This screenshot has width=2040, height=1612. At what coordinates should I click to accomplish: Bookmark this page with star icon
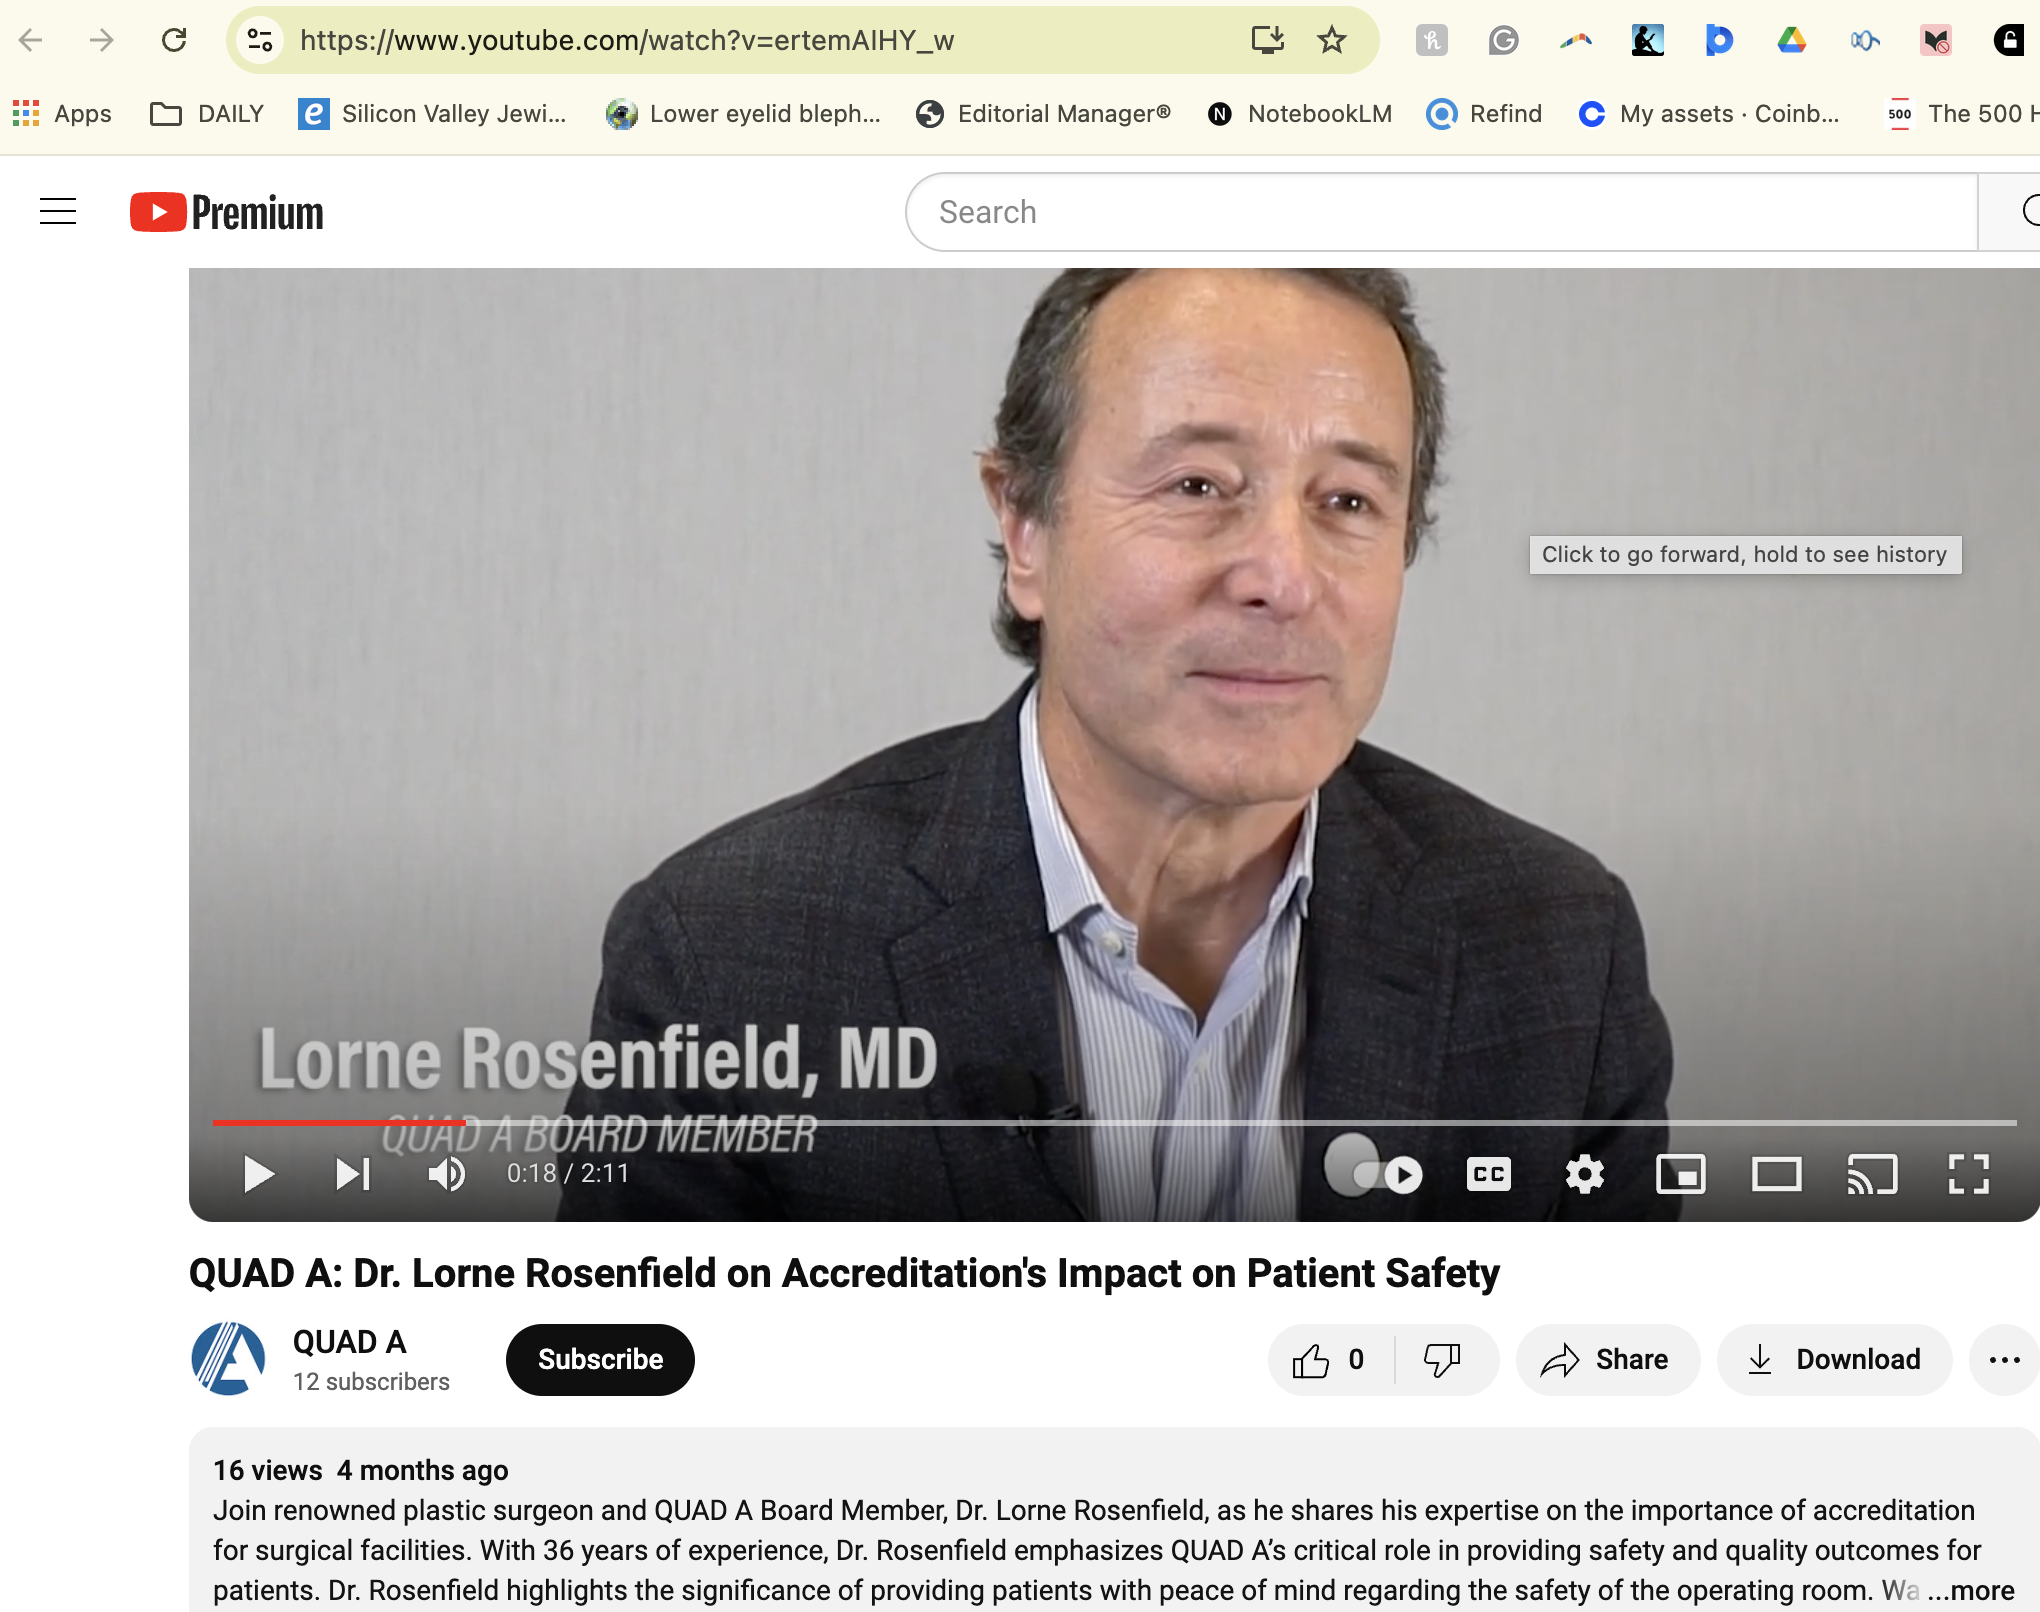[1331, 40]
